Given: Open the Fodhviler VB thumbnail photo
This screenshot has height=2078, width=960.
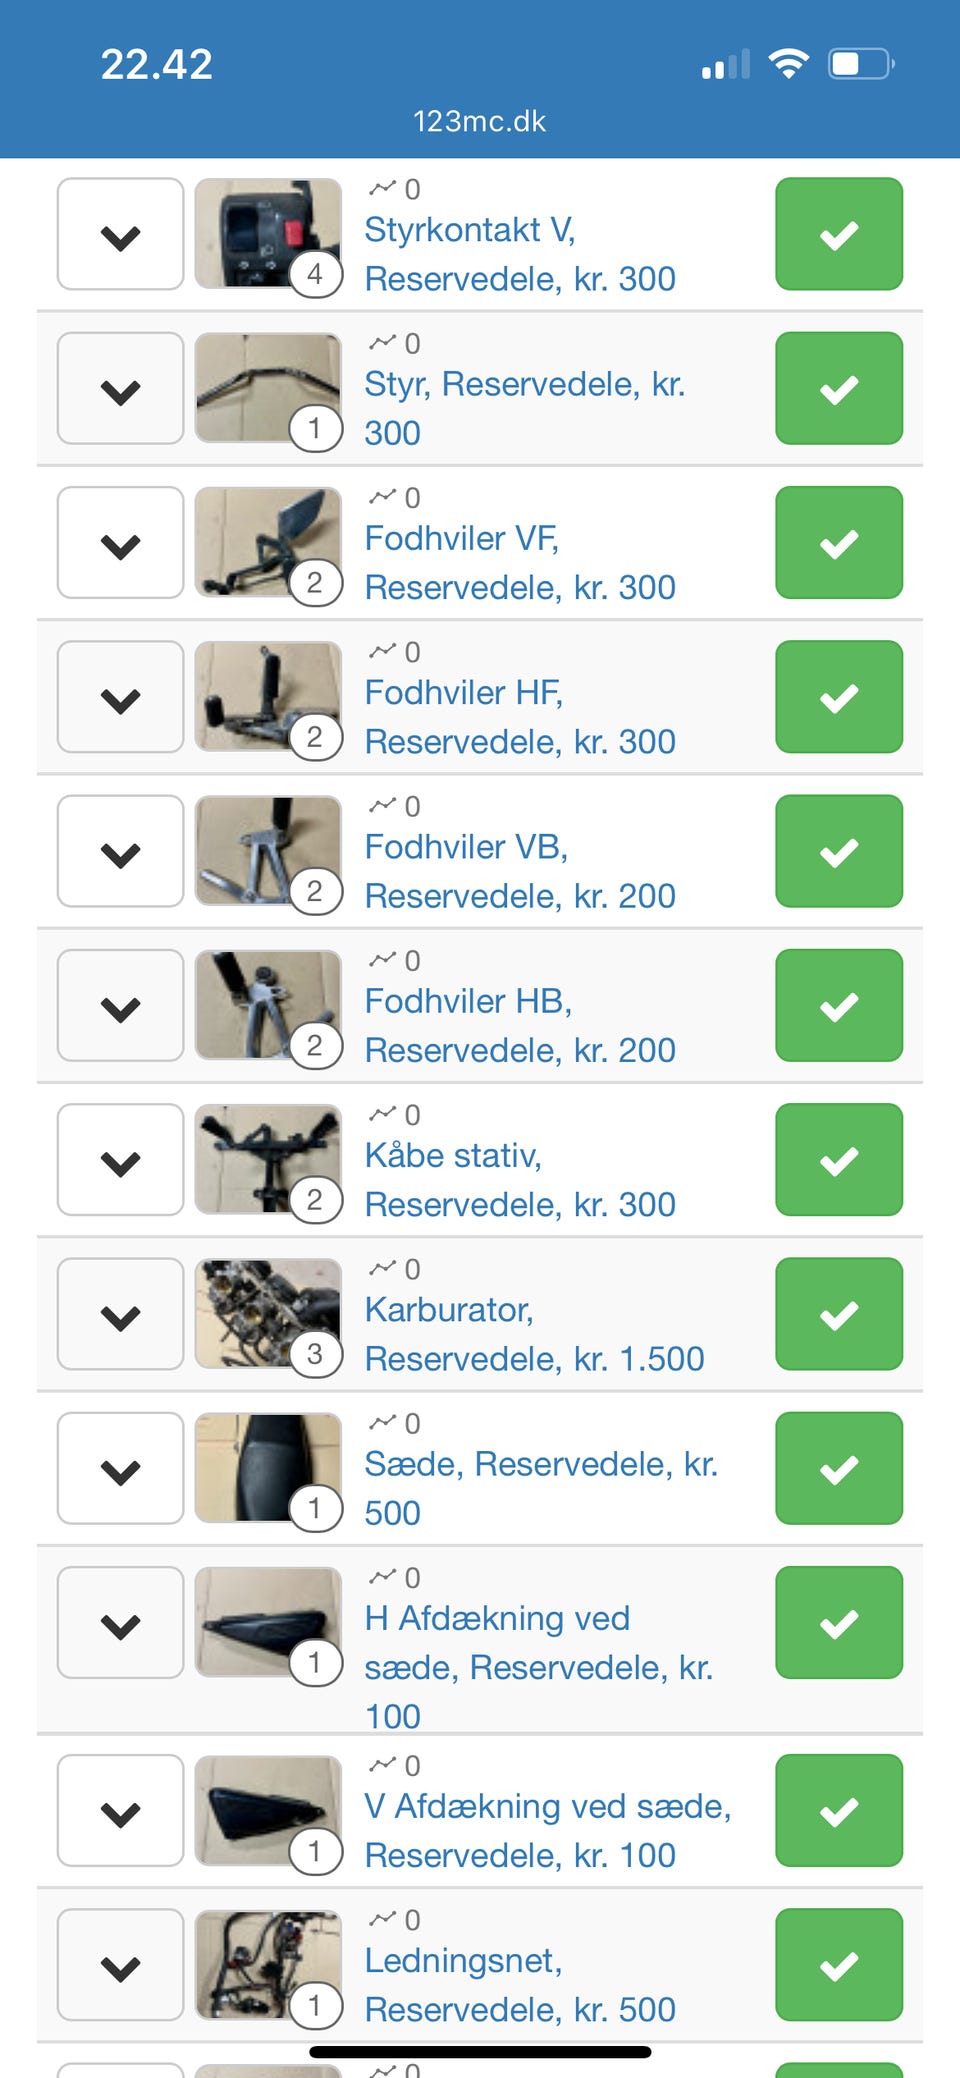Looking at the screenshot, I should (267, 851).
